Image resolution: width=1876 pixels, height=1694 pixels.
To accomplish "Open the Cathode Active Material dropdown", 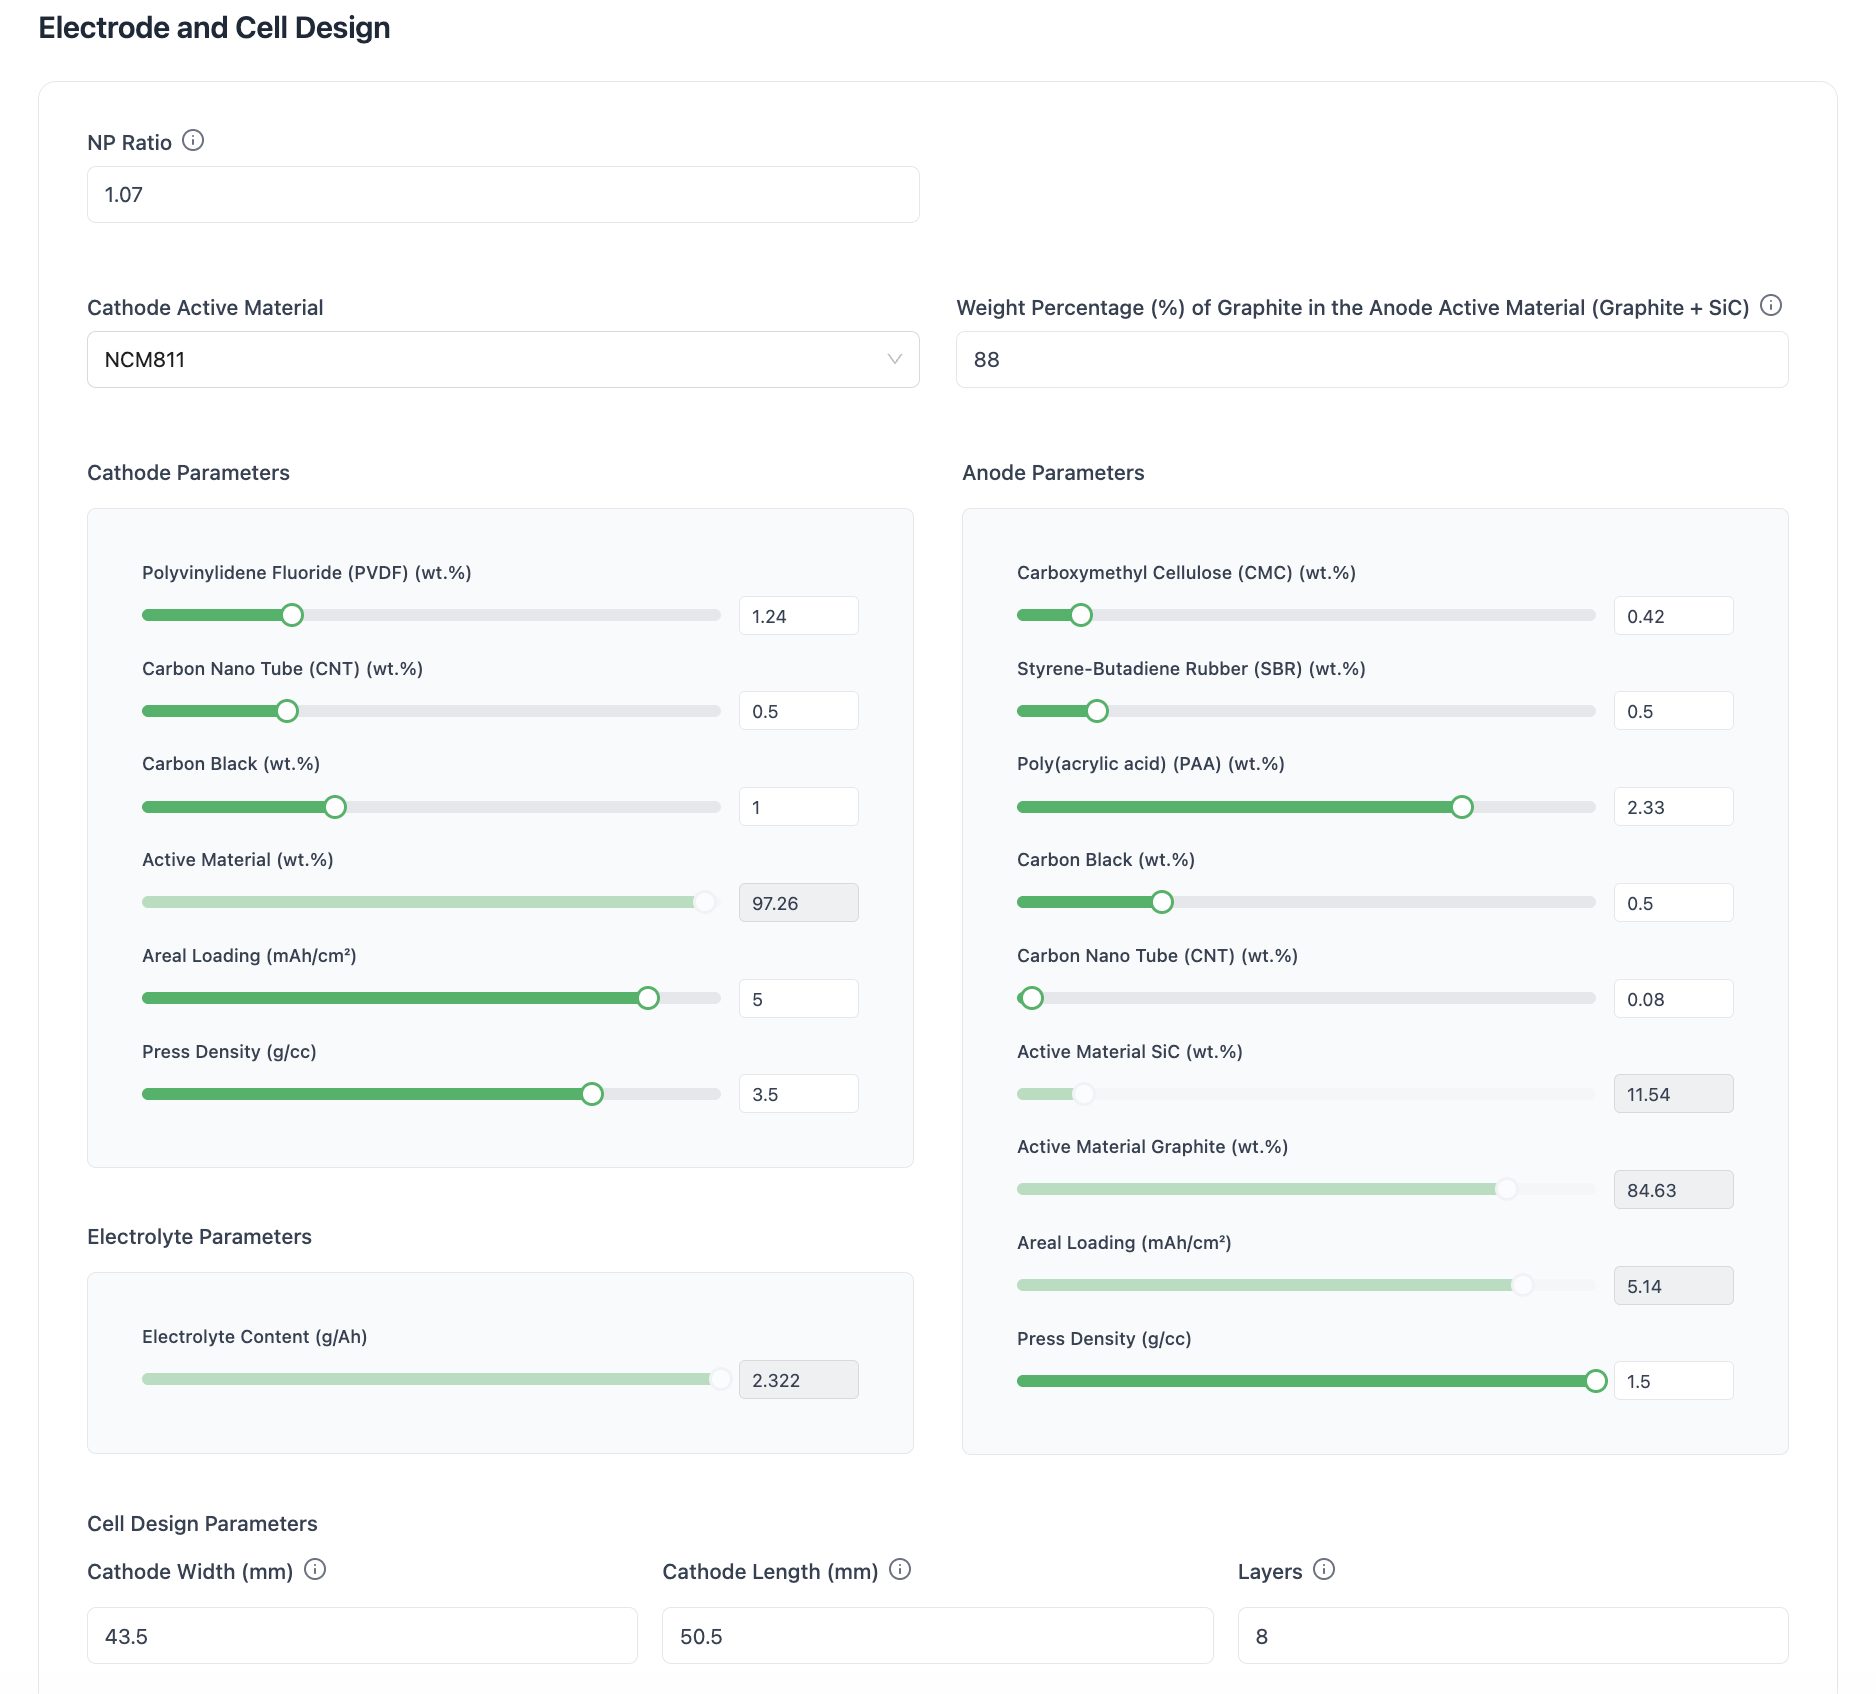I will tap(503, 360).
